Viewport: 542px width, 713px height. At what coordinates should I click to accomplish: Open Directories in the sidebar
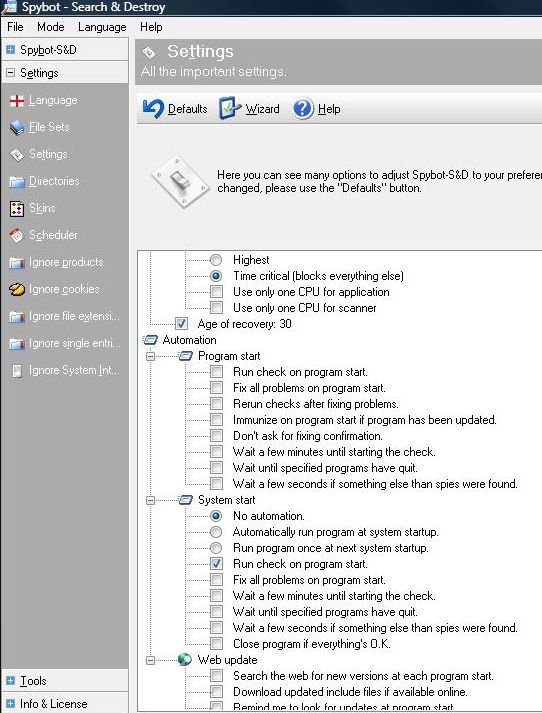pyautogui.click(x=54, y=181)
